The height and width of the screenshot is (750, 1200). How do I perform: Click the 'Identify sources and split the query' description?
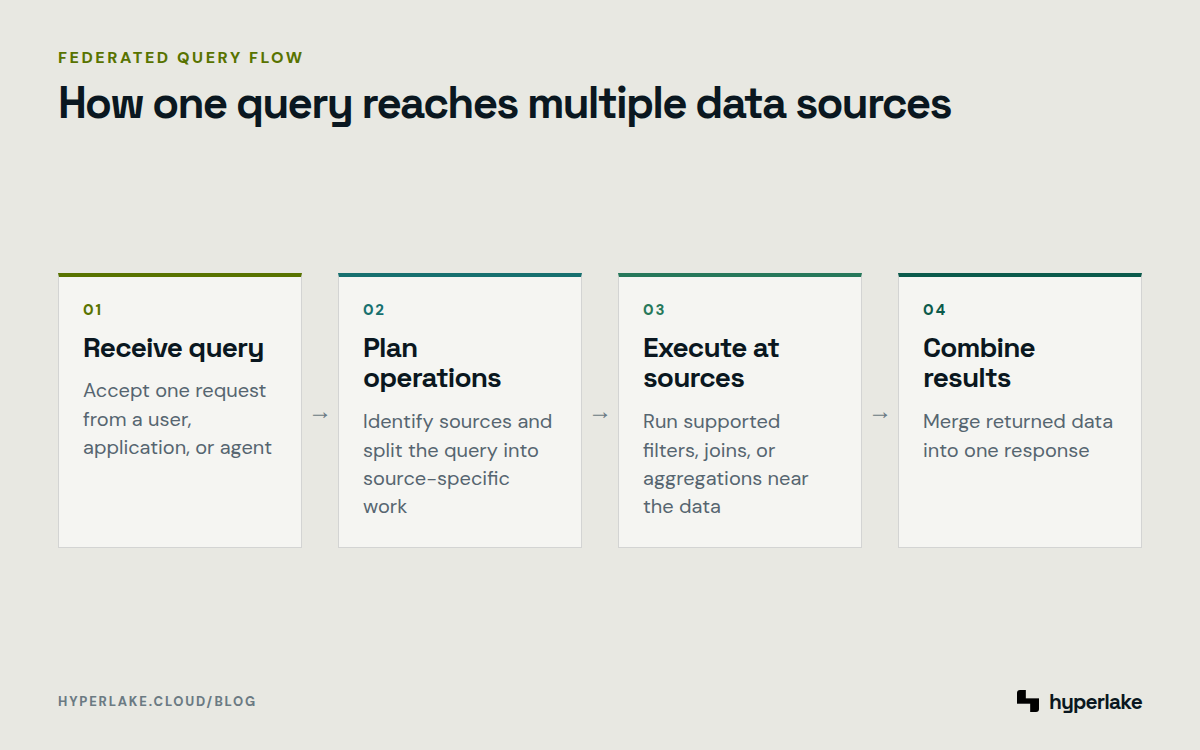point(457,464)
